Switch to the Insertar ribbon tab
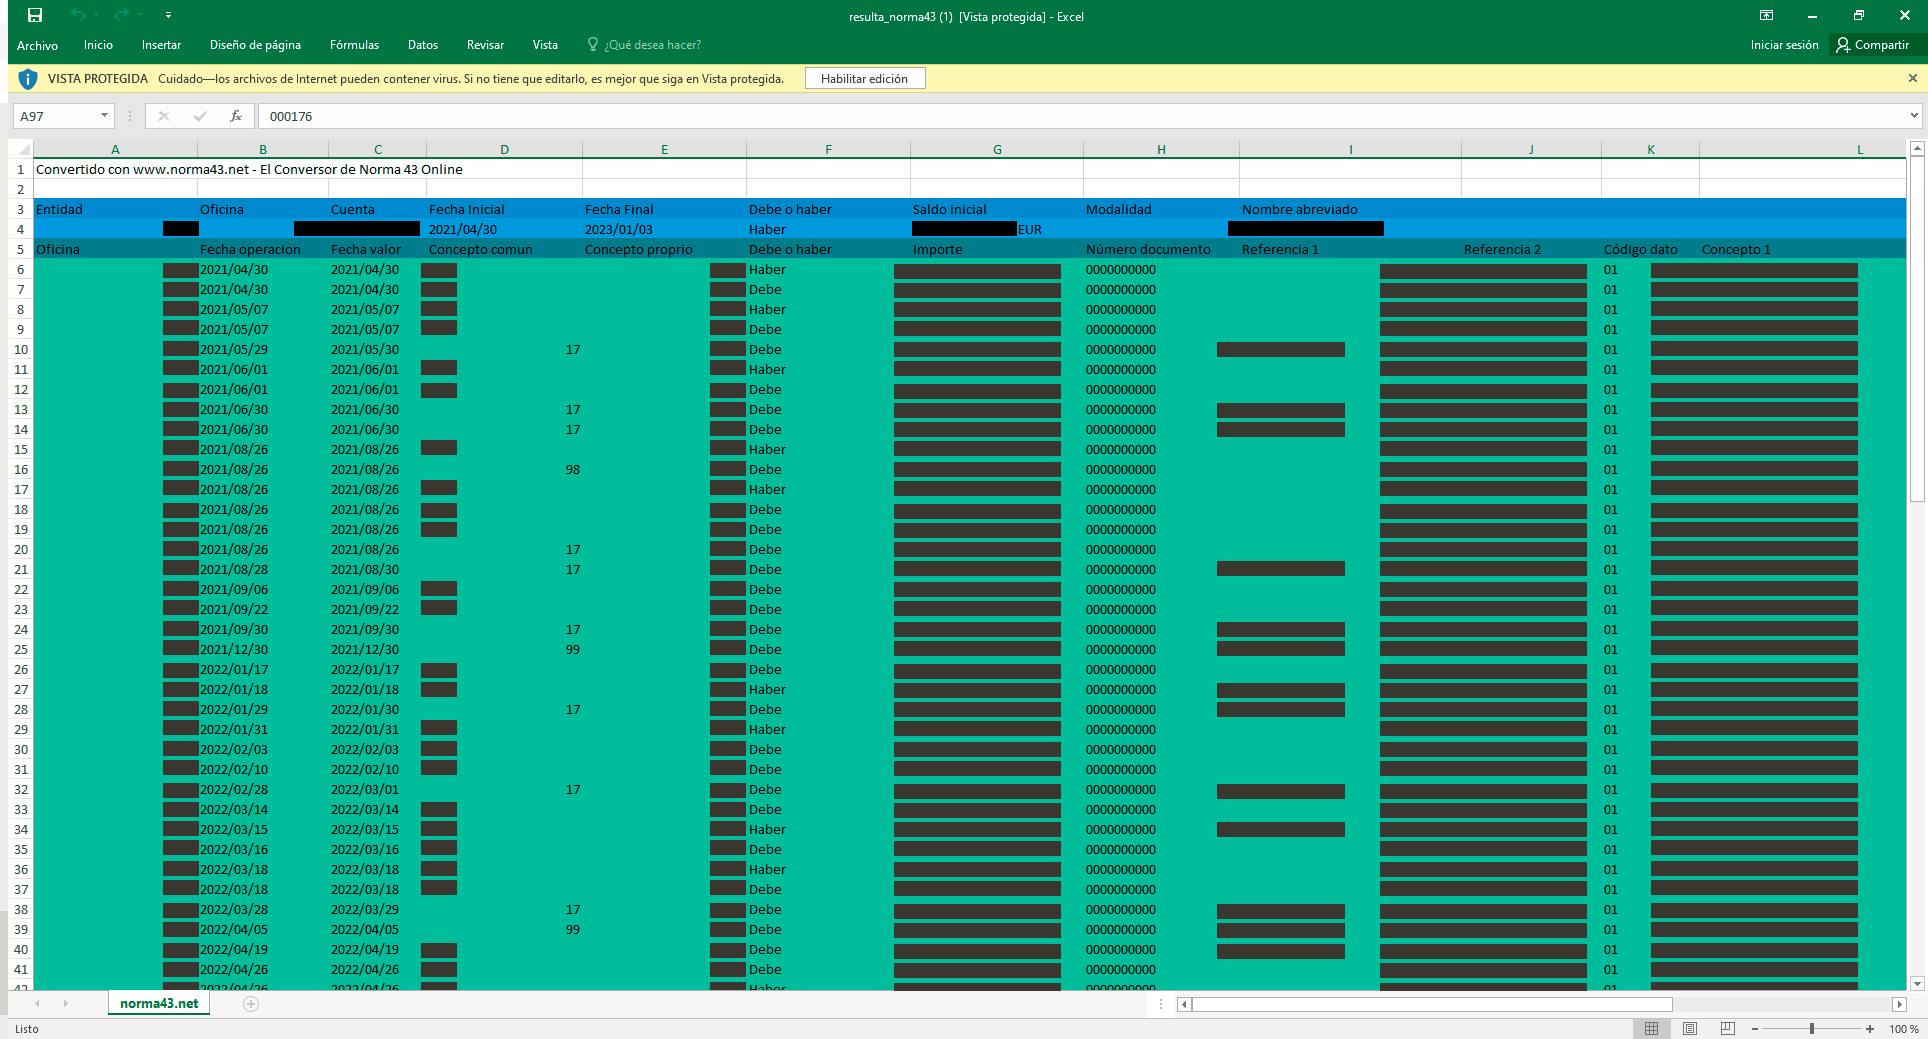This screenshot has height=1039, width=1928. tap(161, 45)
